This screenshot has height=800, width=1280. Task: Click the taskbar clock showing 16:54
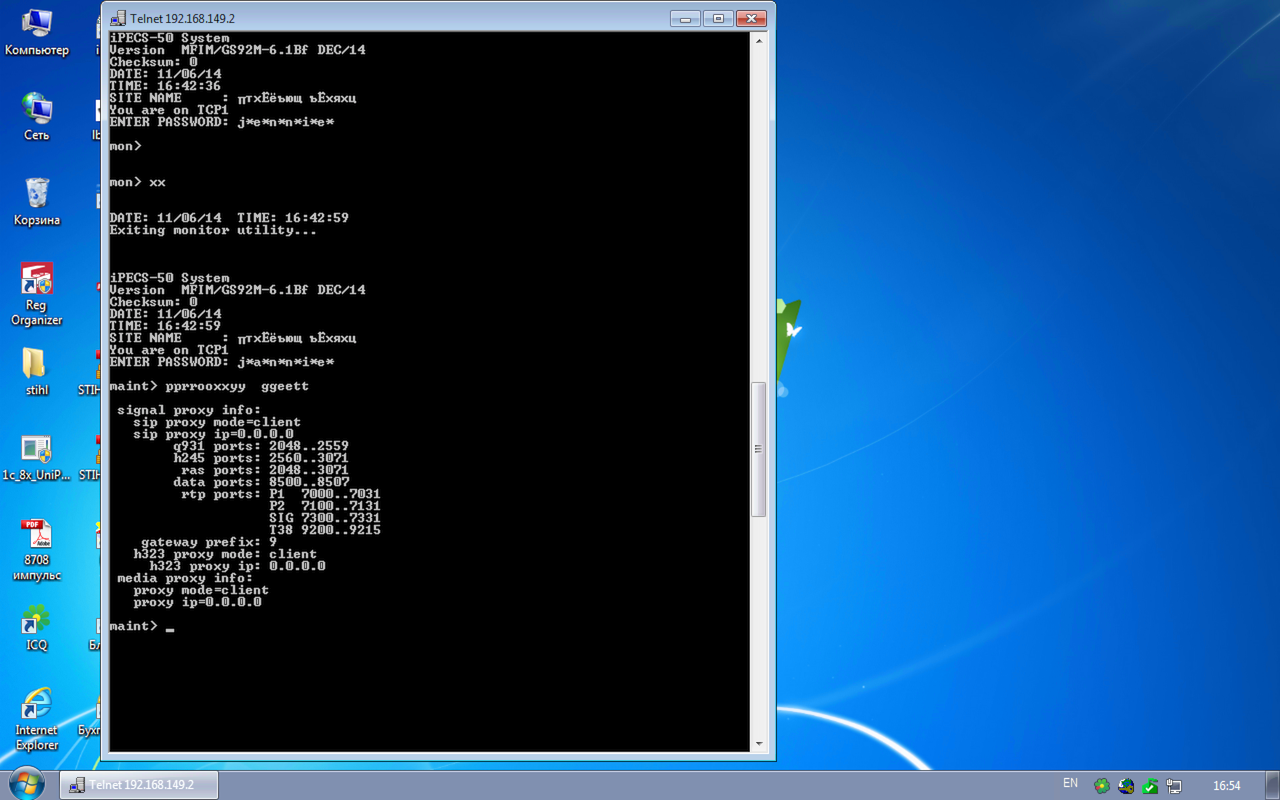(1226, 786)
